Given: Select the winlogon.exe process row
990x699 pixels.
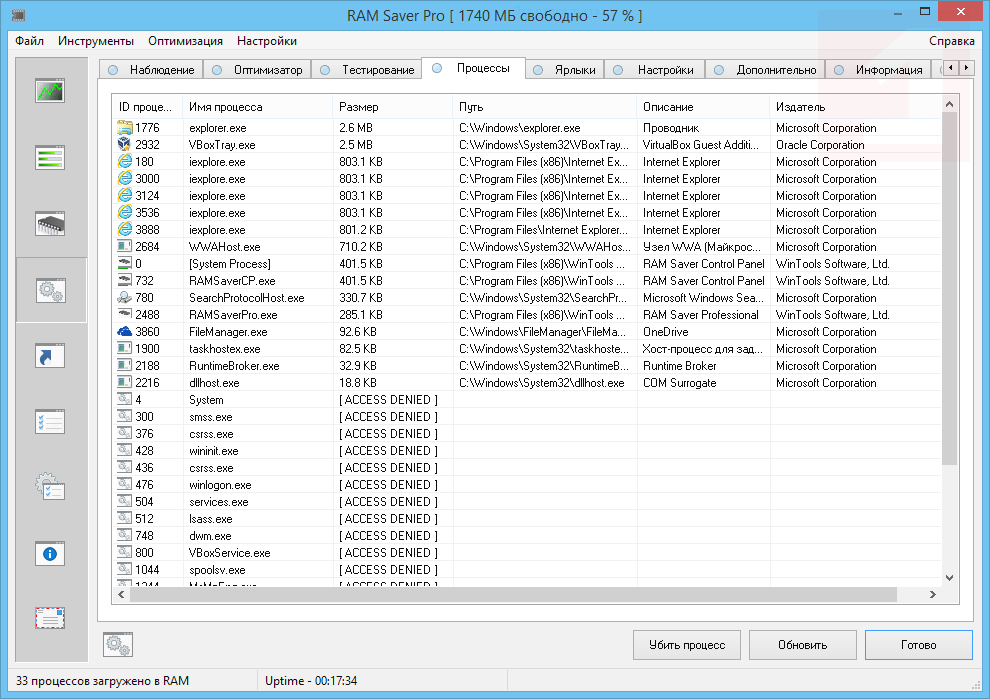Looking at the screenshot, I should click(527, 485).
